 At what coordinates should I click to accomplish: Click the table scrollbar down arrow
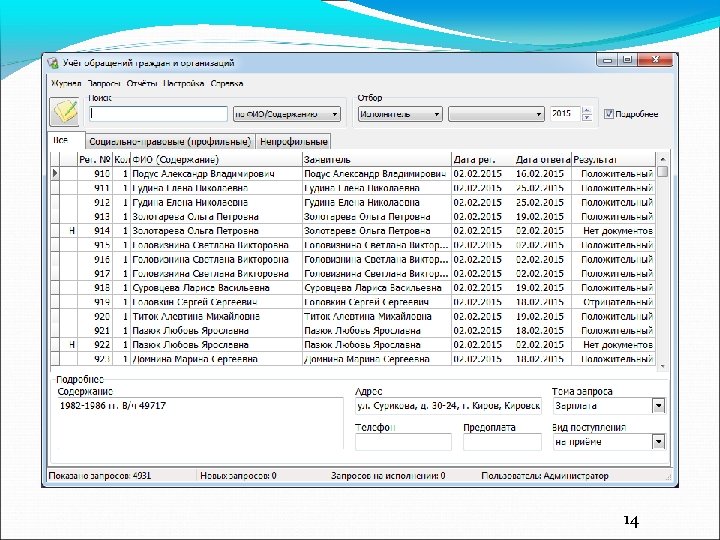click(x=663, y=366)
